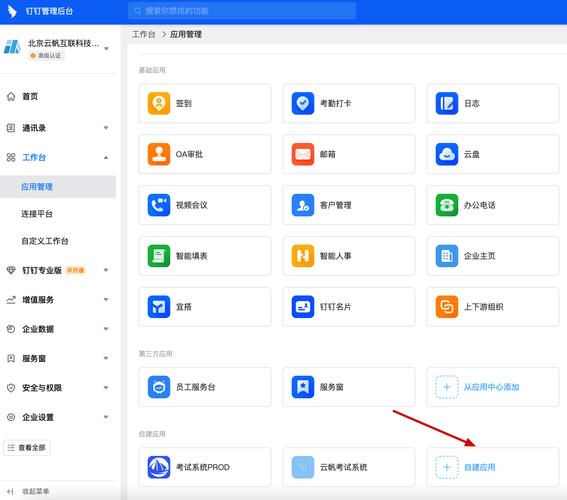Go to 首页 in the sidebar
Viewport: 567px width, 500px height.
click(x=30, y=97)
